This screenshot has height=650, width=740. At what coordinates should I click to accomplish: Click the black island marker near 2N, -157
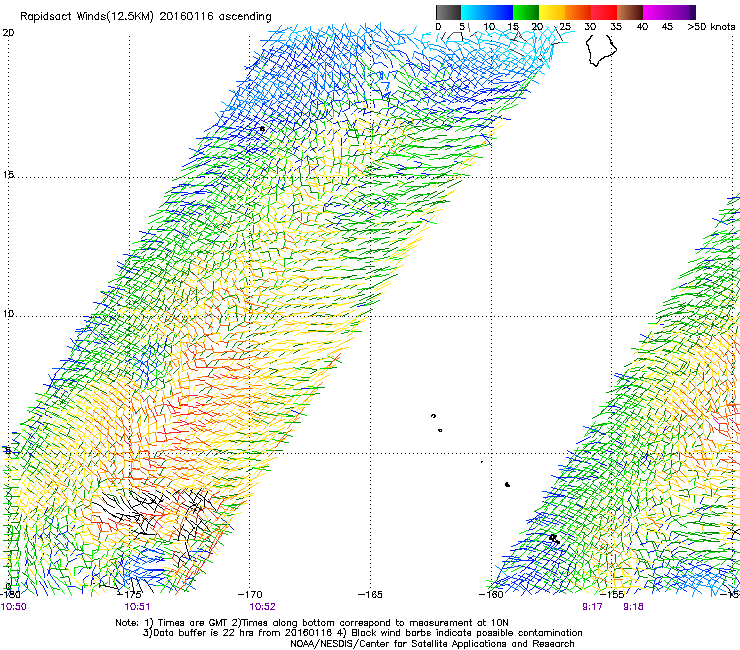tap(555, 539)
